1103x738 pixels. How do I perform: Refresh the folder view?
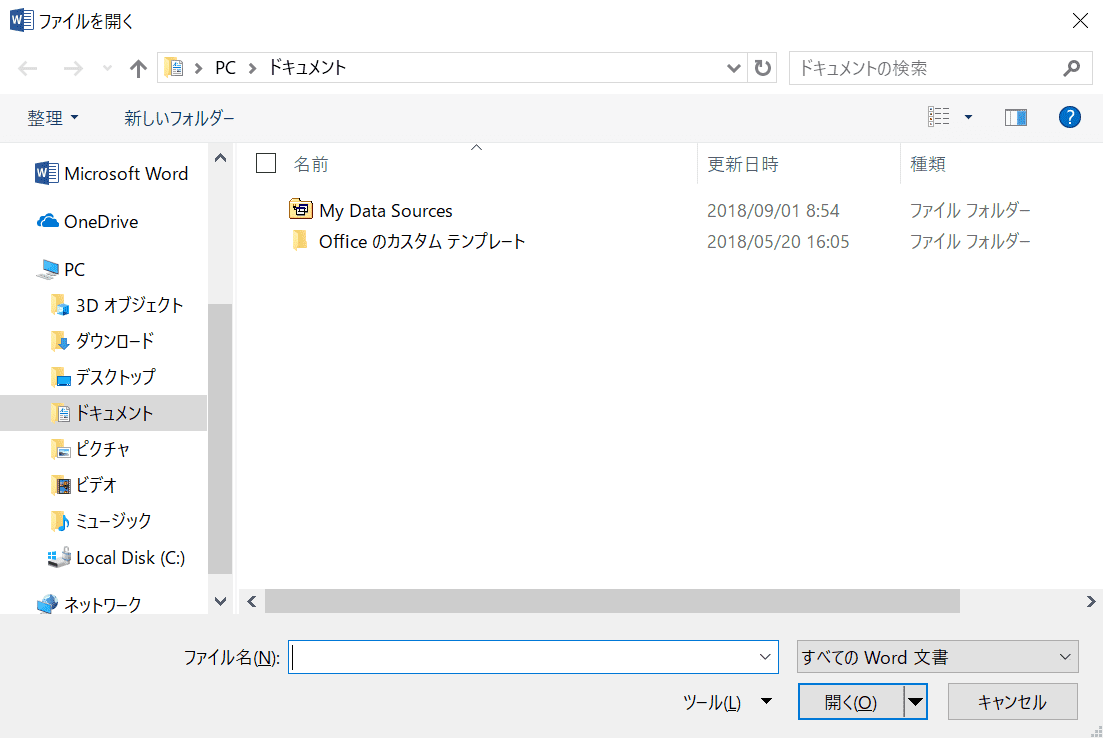[762, 68]
